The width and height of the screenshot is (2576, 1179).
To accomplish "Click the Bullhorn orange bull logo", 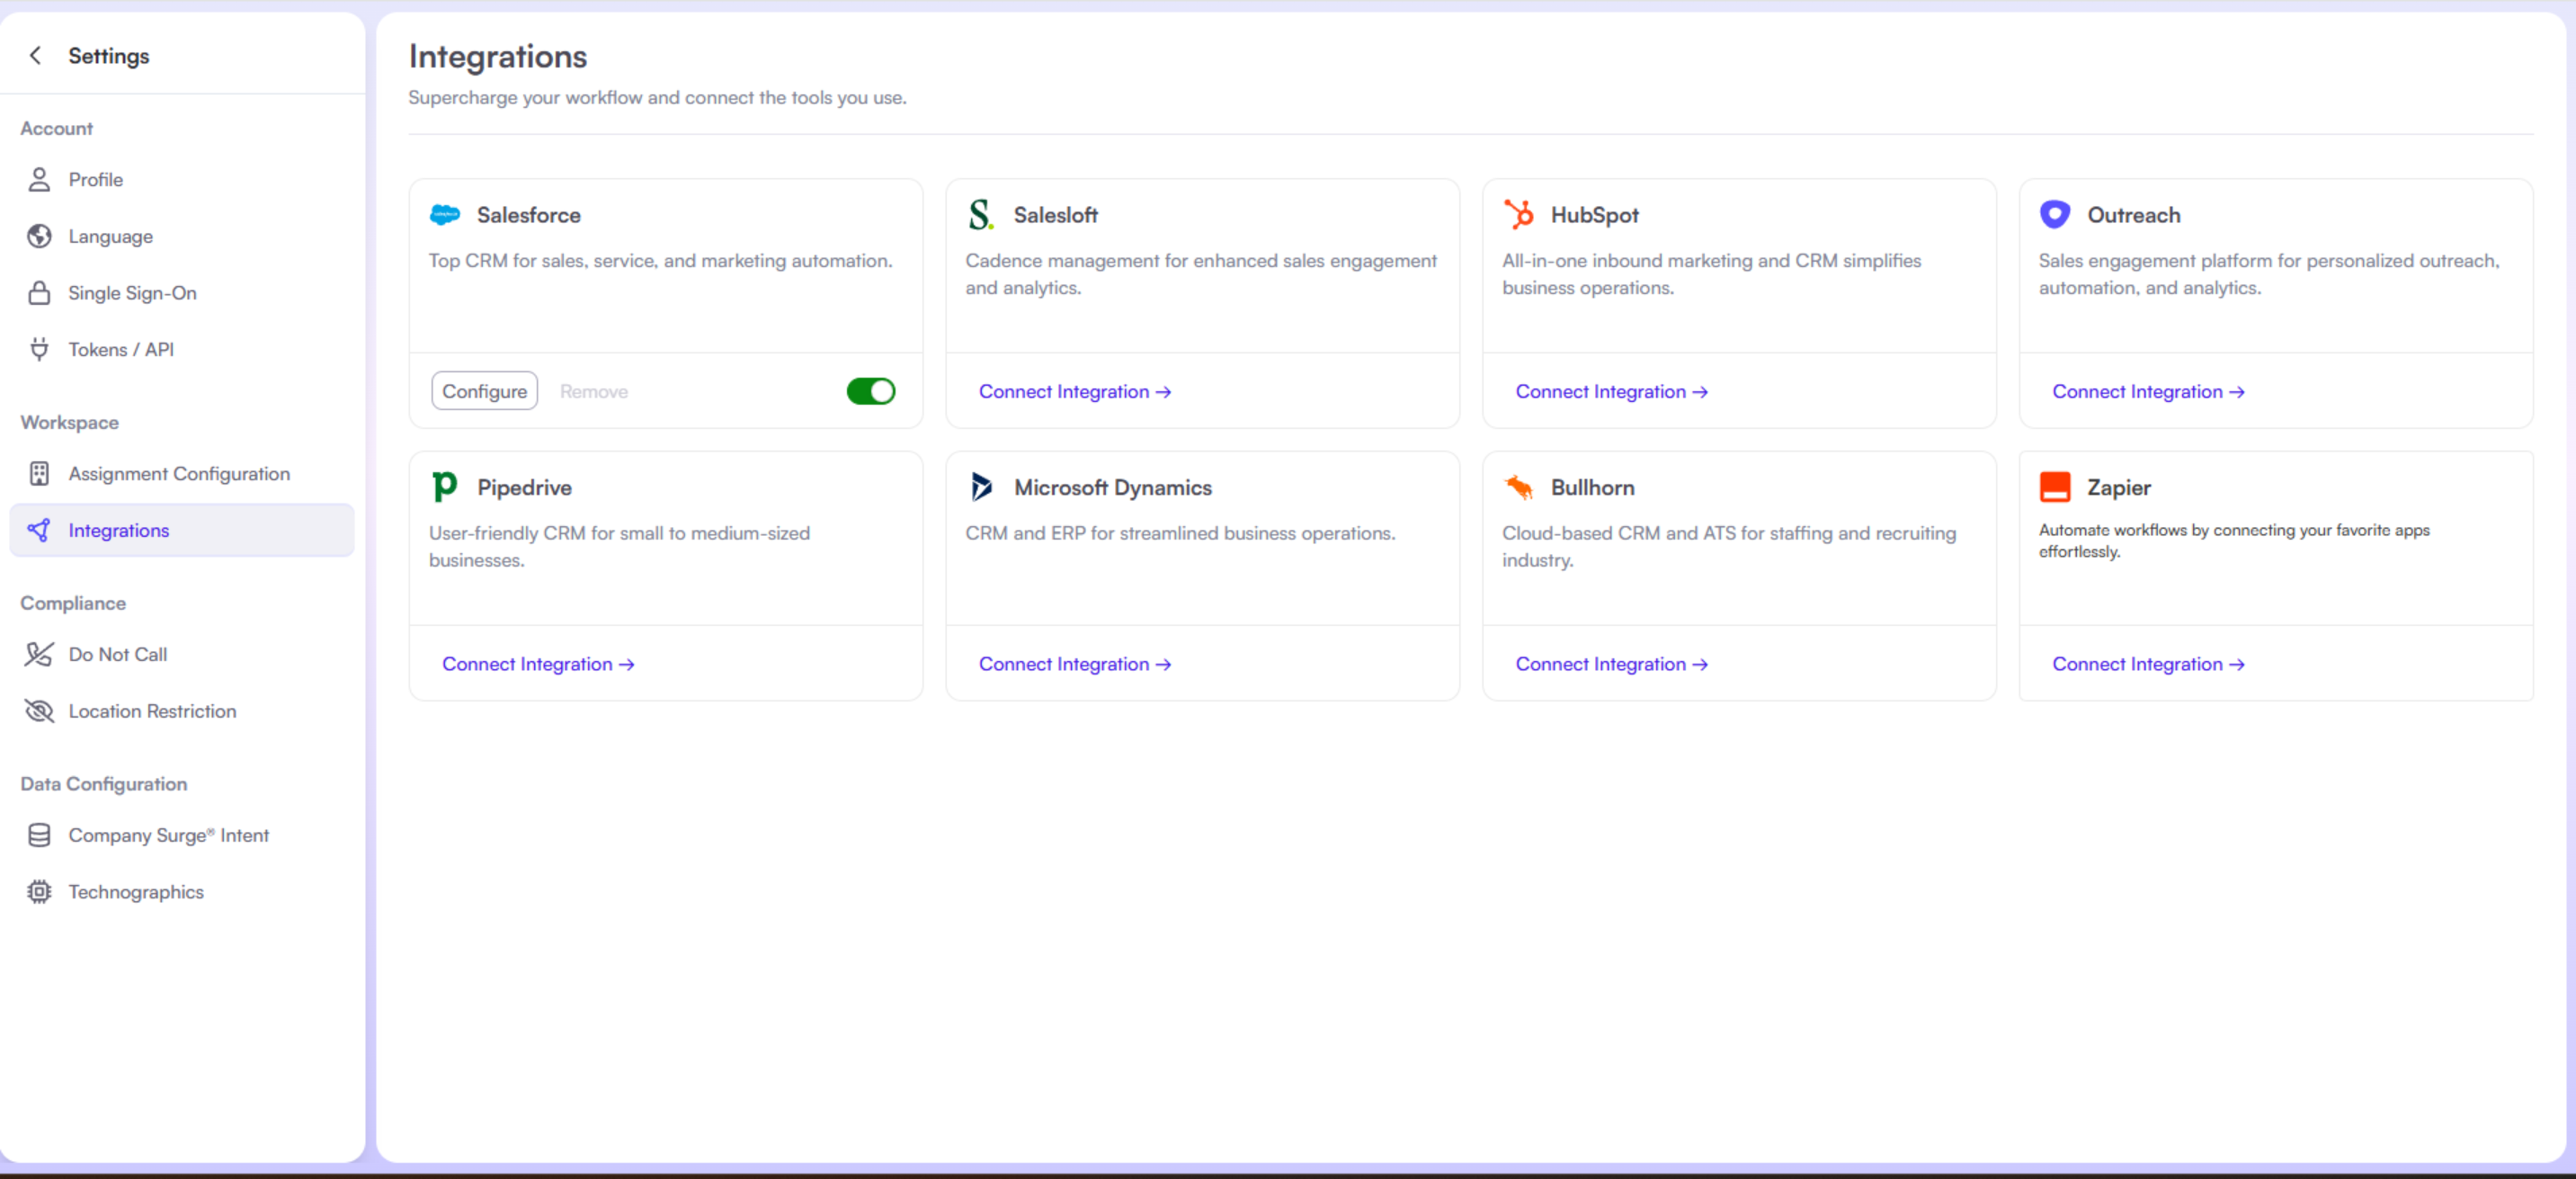I will point(1518,487).
